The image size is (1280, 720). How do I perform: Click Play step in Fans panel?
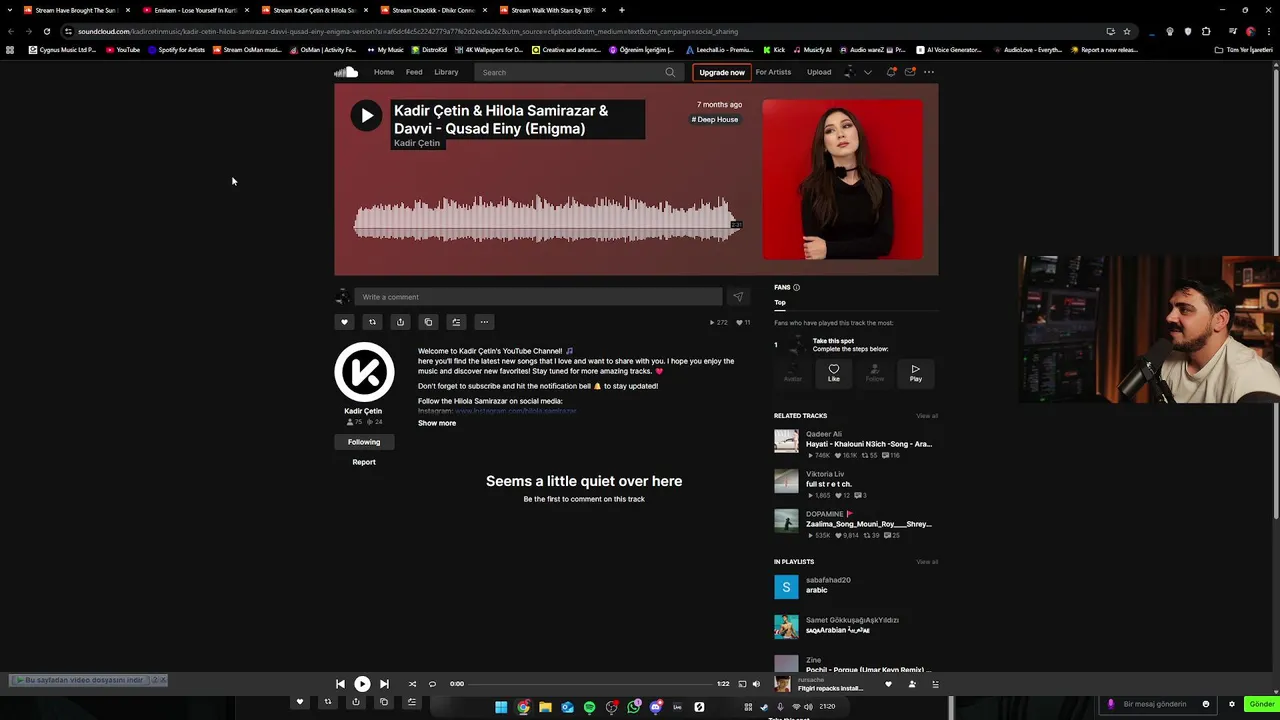pyautogui.click(x=915, y=373)
